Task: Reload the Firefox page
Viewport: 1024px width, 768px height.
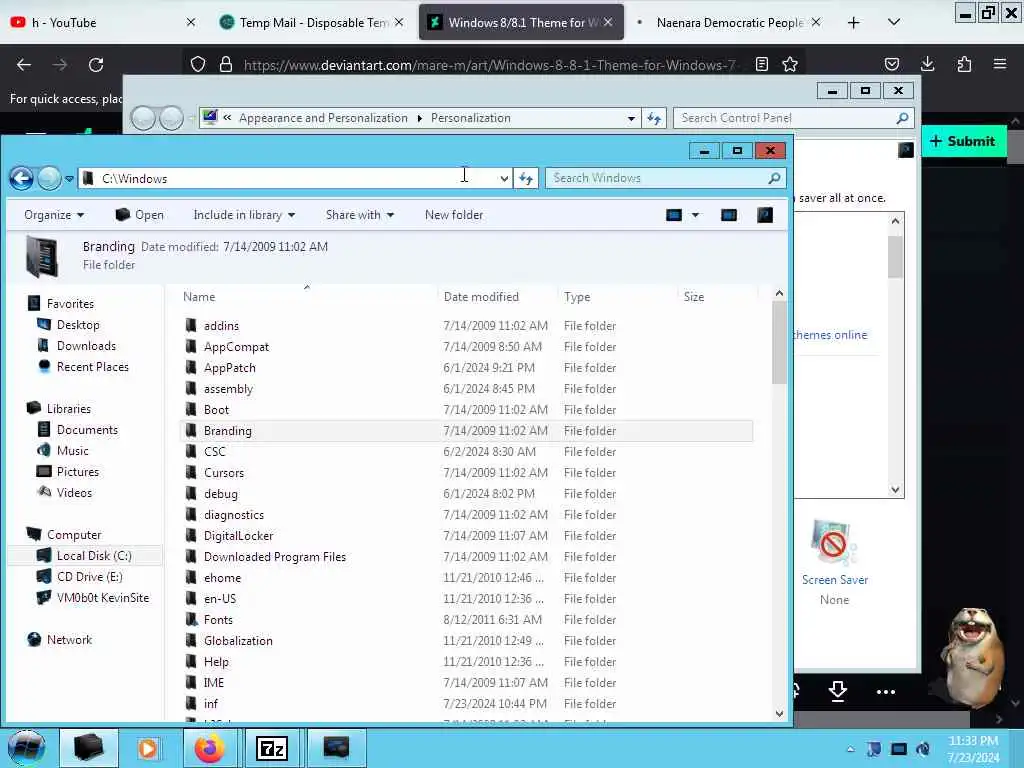Action: (x=96, y=65)
